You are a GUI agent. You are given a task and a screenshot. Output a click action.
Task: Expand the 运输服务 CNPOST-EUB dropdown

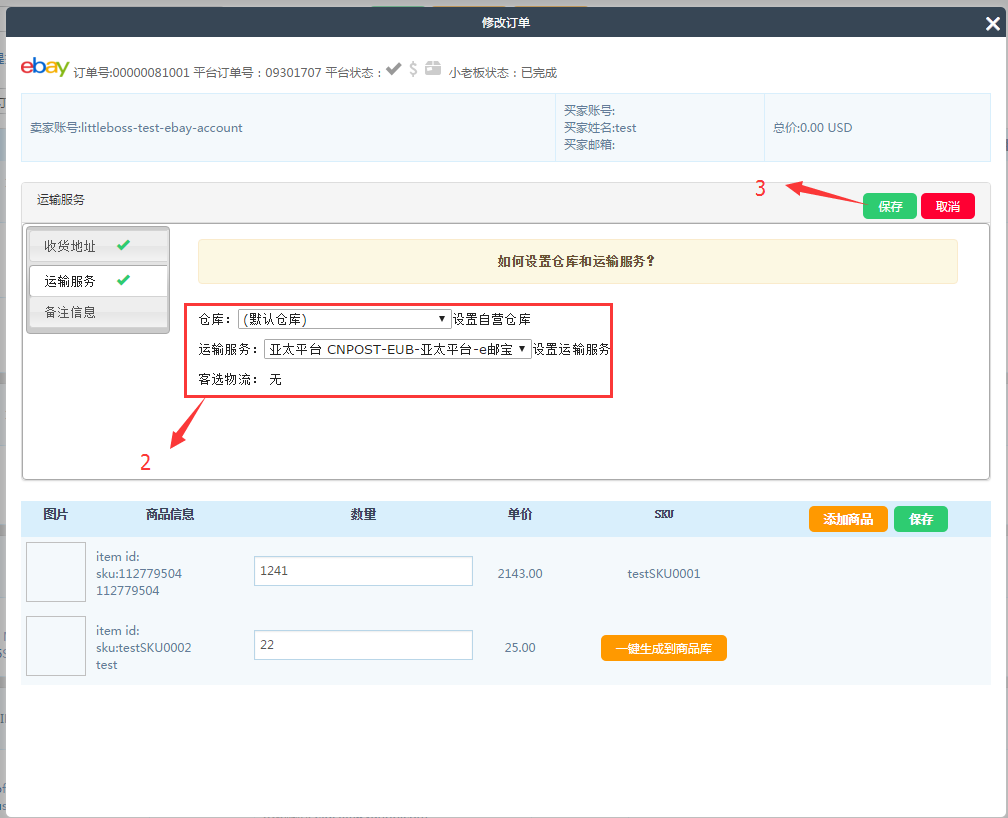pyautogui.click(x=397, y=349)
